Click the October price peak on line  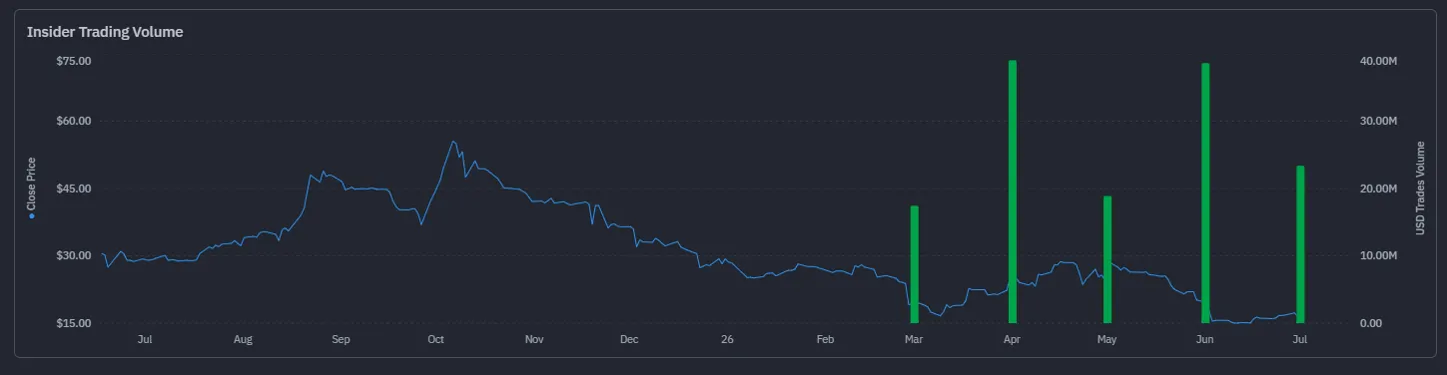click(453, 141)
